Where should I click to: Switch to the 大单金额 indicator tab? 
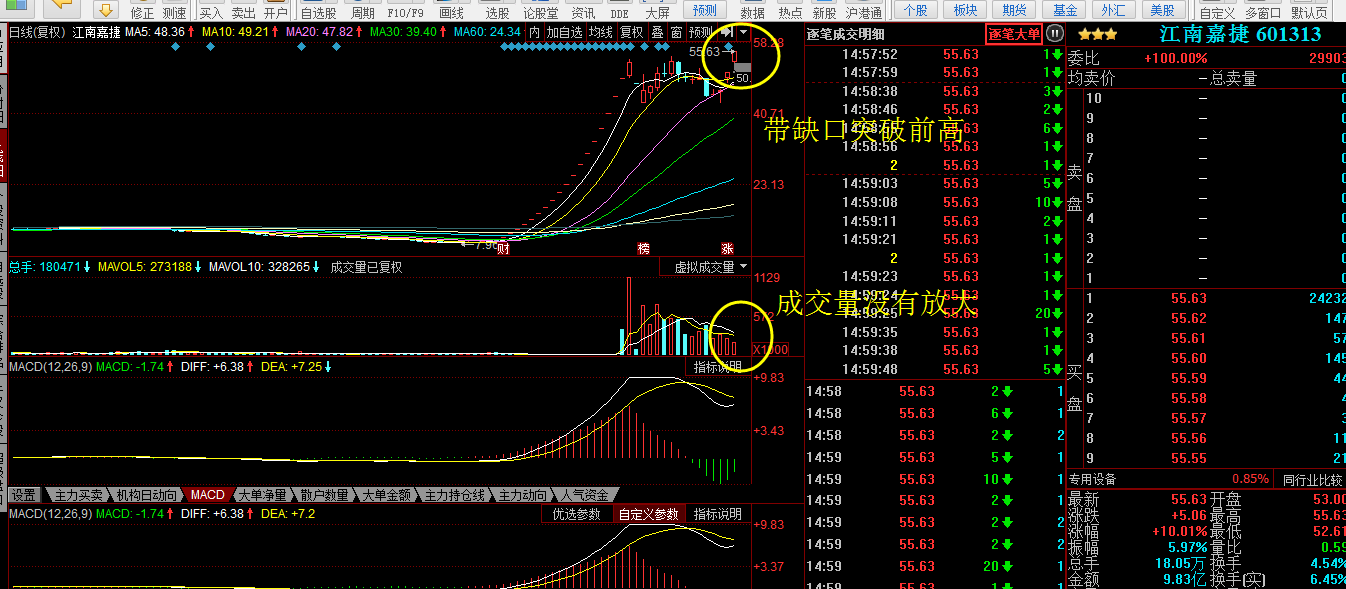(x=386, y=495)
